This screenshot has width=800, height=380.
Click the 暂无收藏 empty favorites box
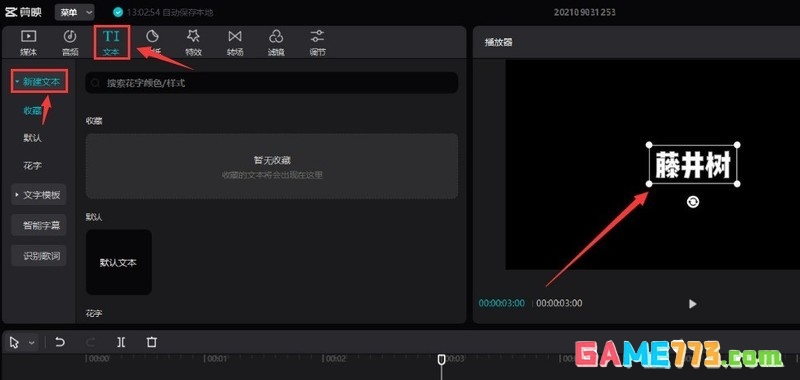[271, 166]
